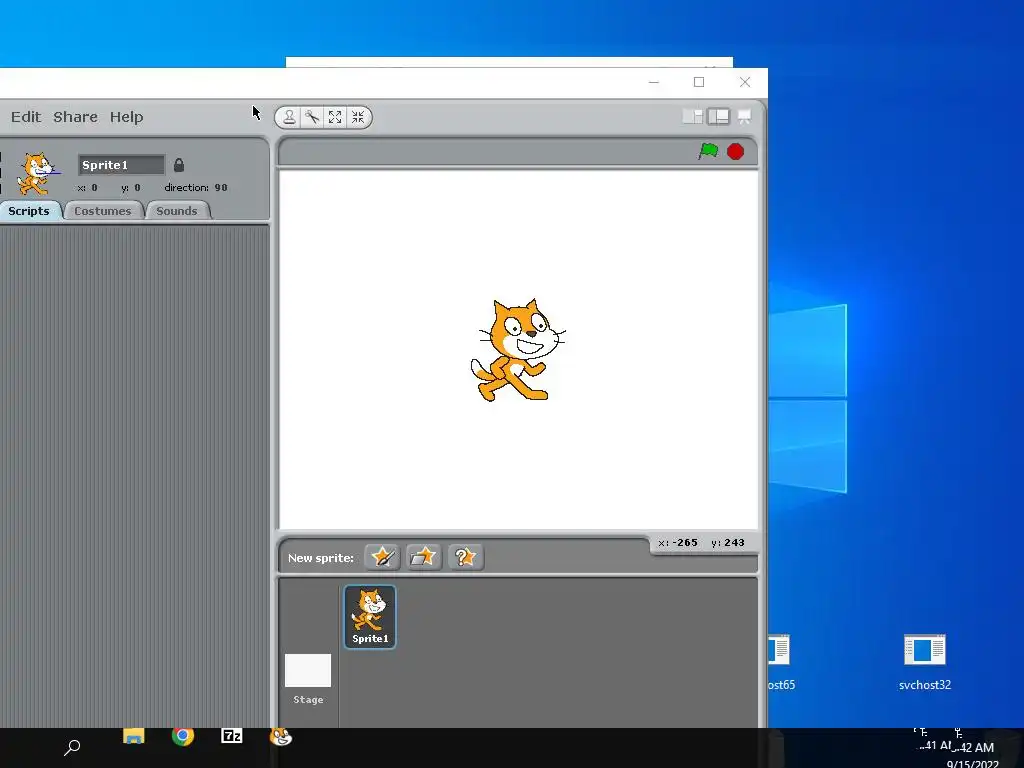Open the Share menu
This screenshot has height=768, width=1024.
click(75, 117)
